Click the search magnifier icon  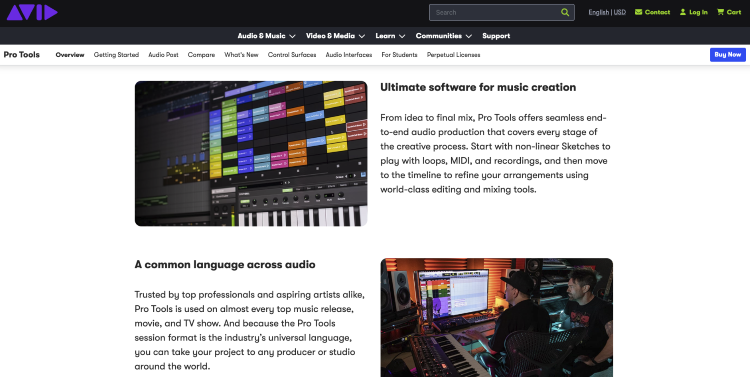click(565, 12)
